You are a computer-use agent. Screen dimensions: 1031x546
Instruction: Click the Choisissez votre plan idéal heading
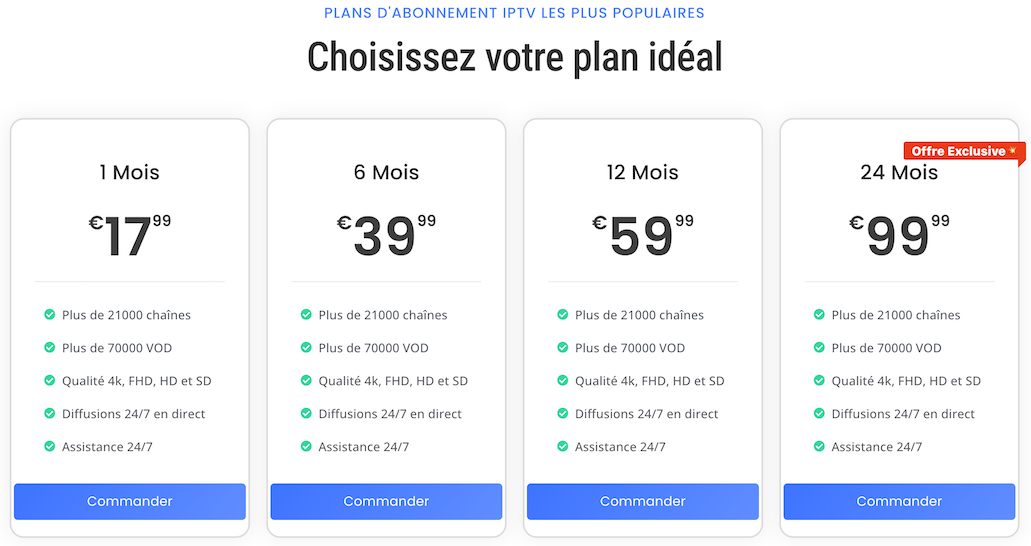click(x=515, y=57)
